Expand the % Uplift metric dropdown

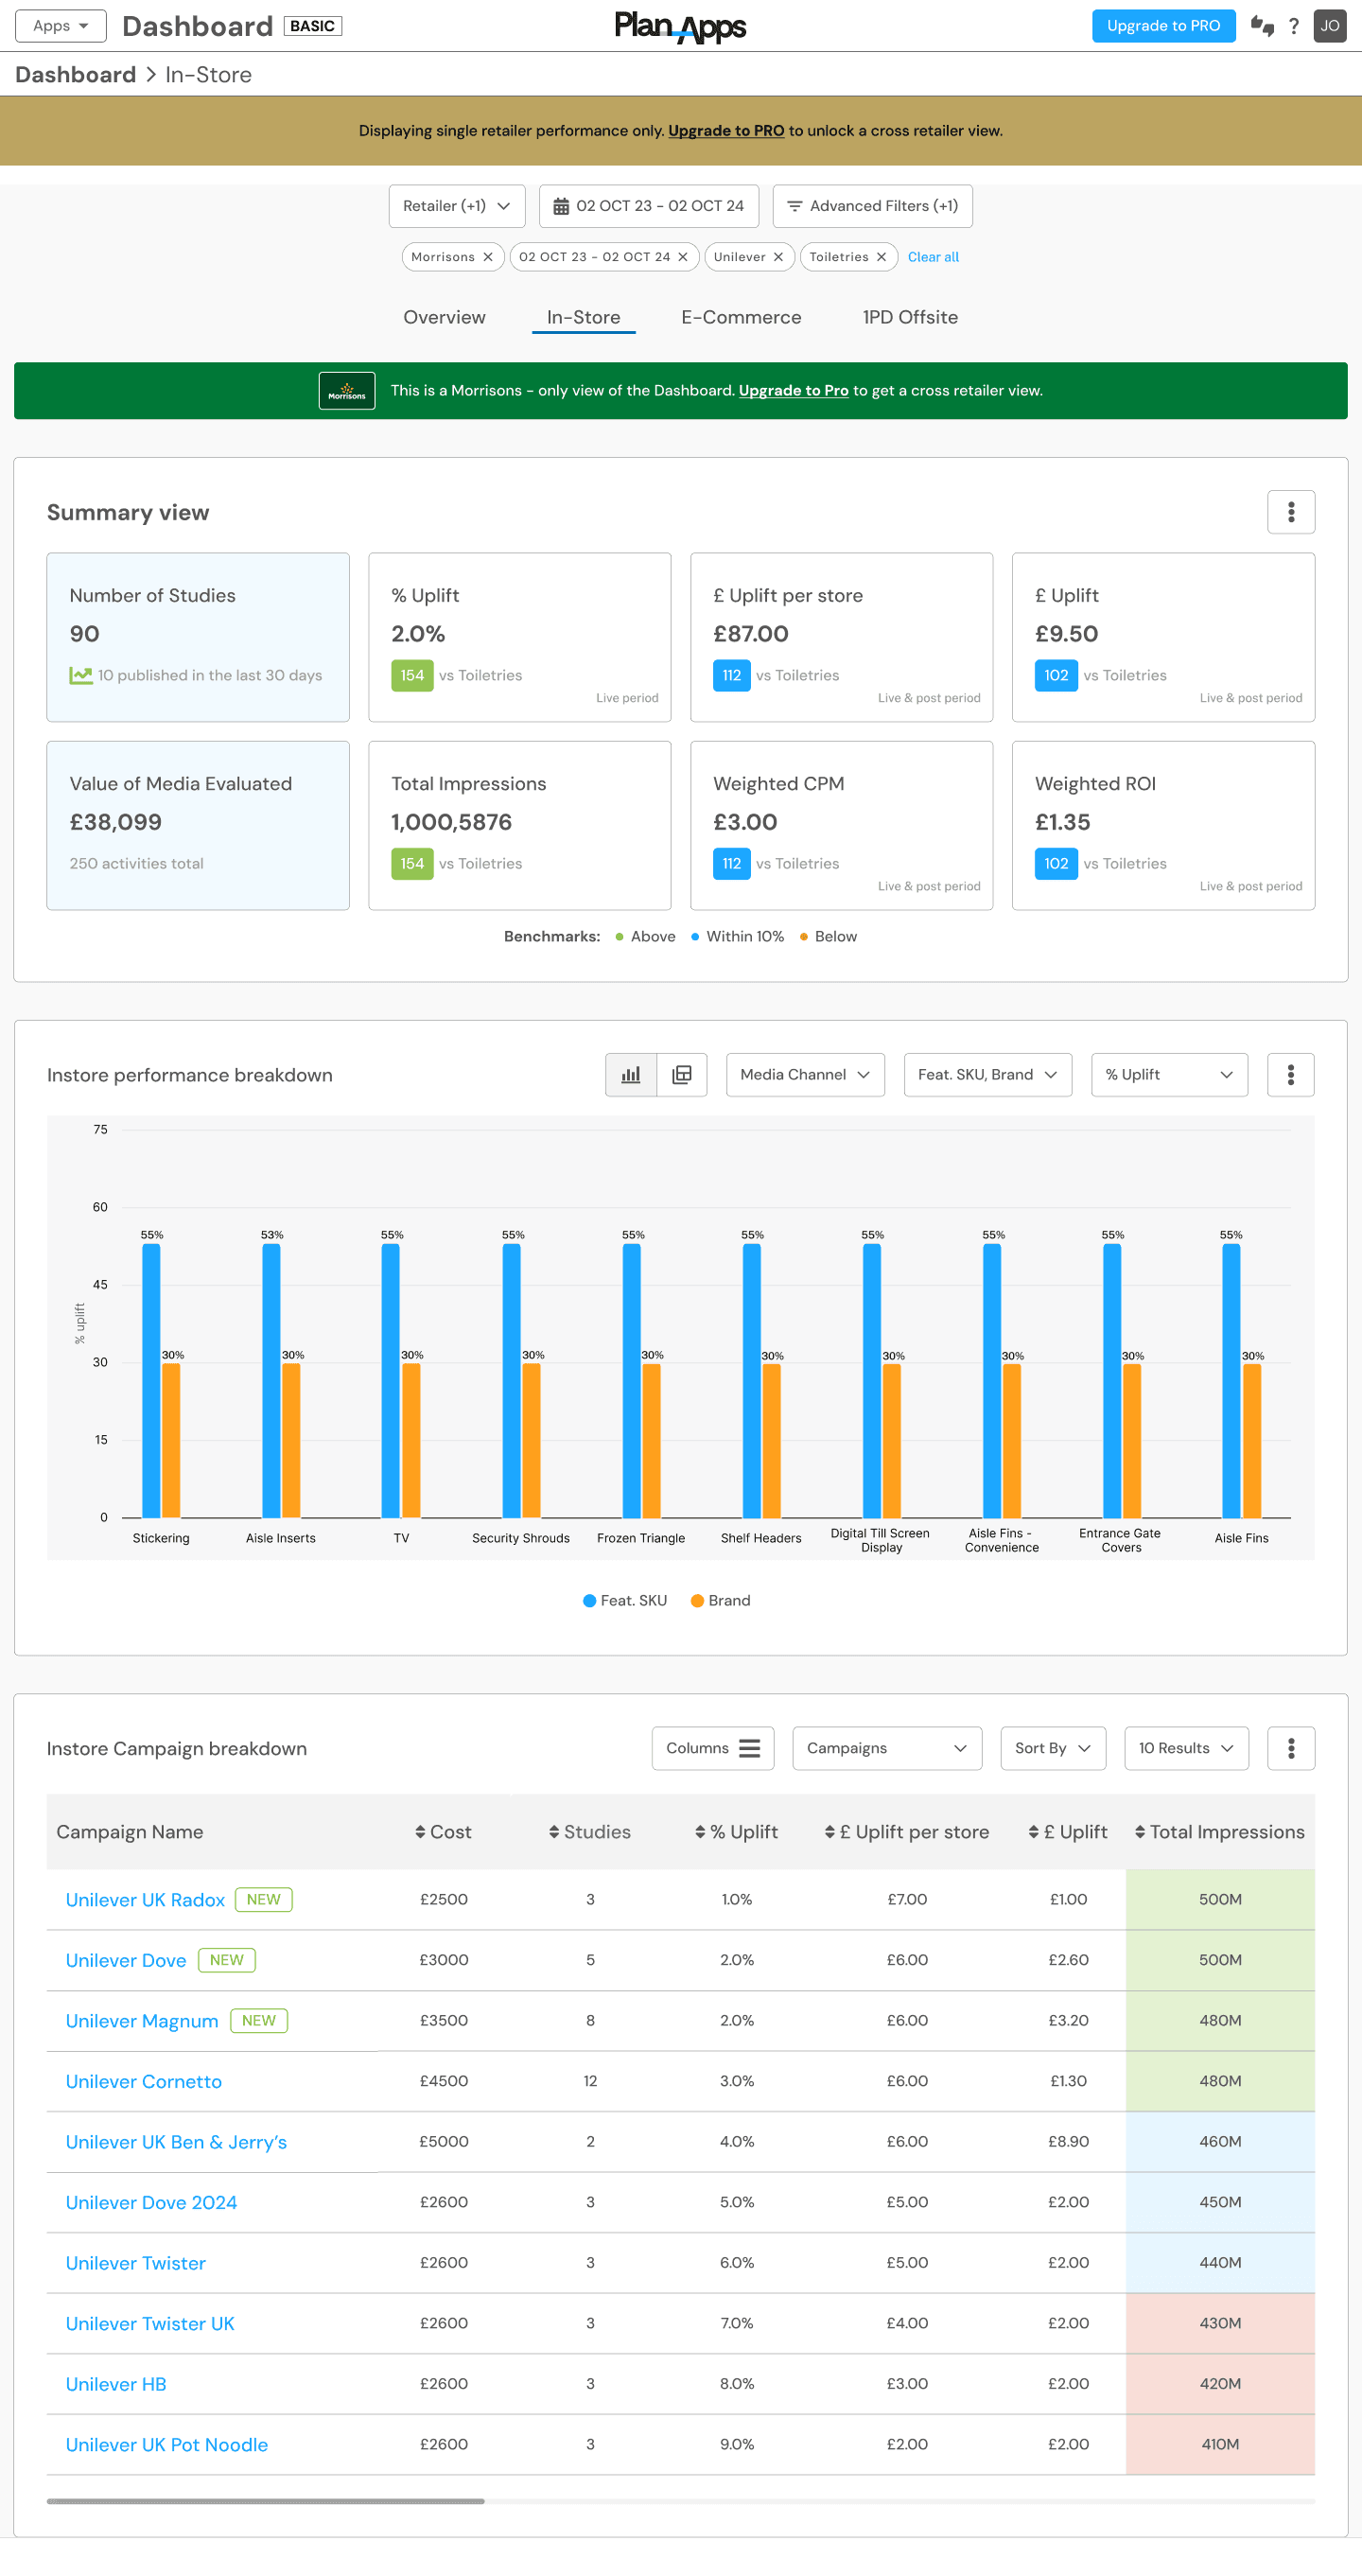[1170, 1075]
